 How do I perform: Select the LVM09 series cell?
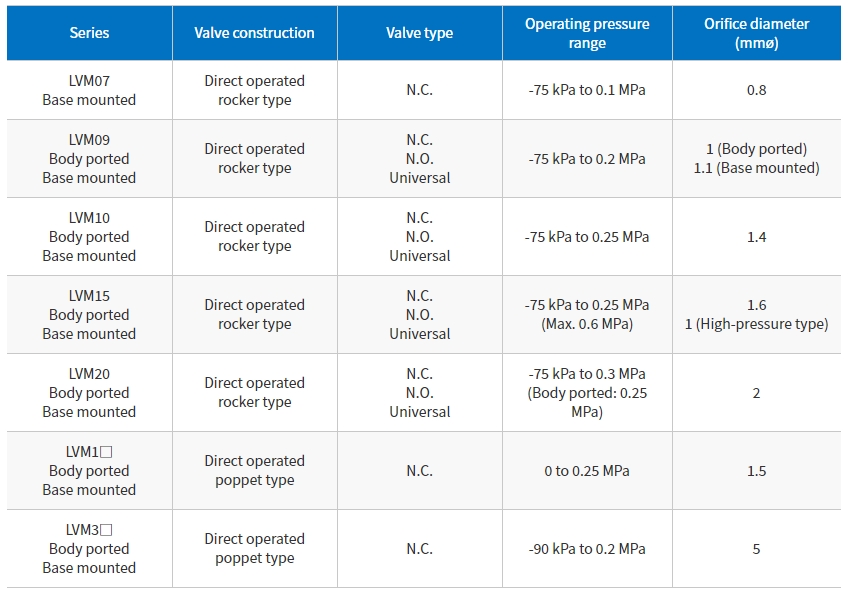pyautogui.click(x=90, y=158)
